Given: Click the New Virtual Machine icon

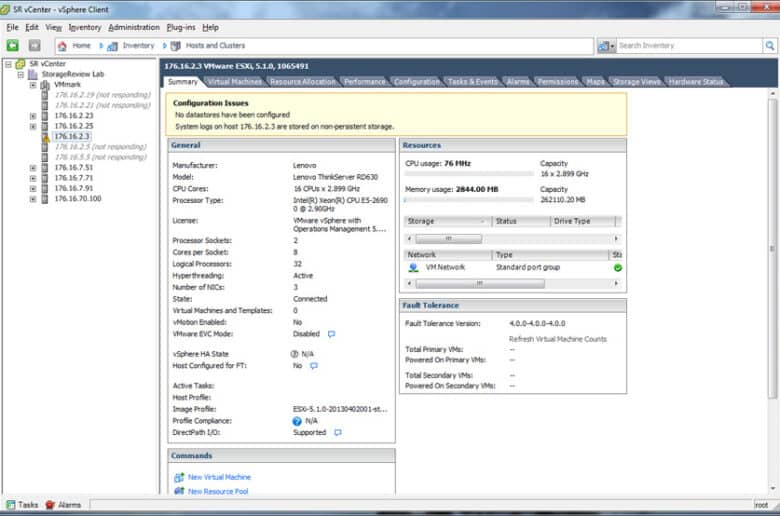Looking at the screenshot, I should point(179,477).
